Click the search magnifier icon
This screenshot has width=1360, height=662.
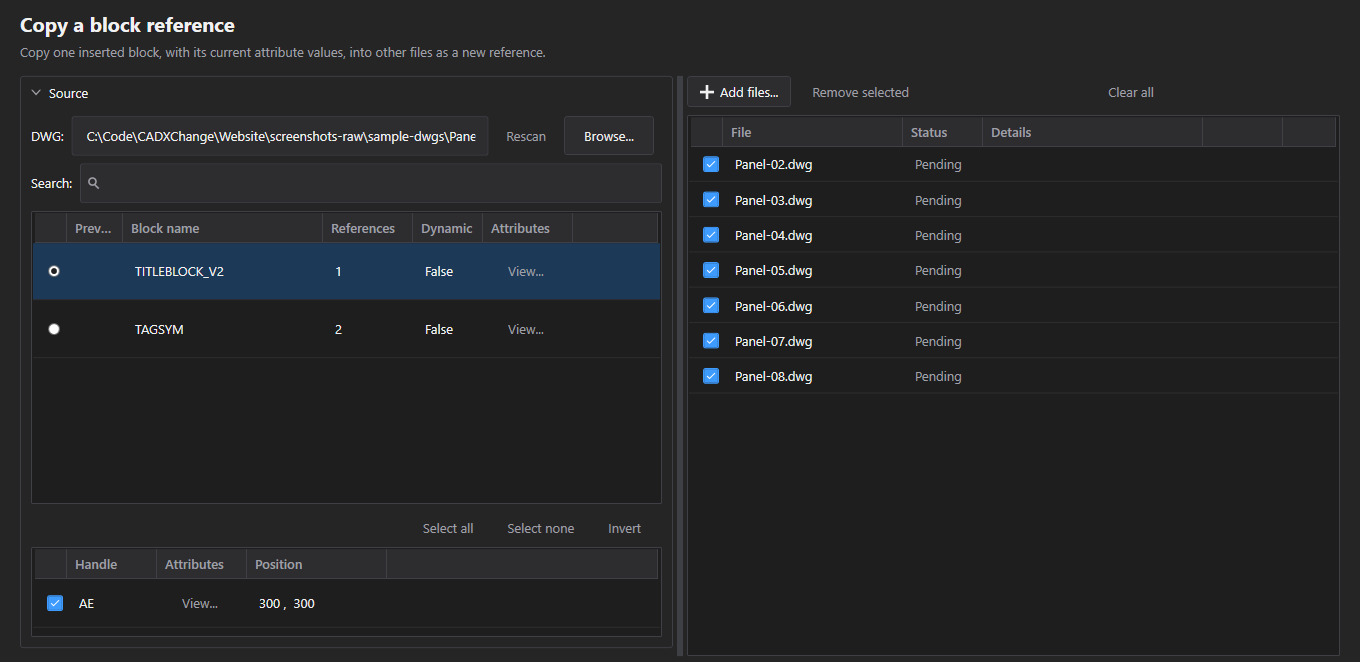[94, 183]
